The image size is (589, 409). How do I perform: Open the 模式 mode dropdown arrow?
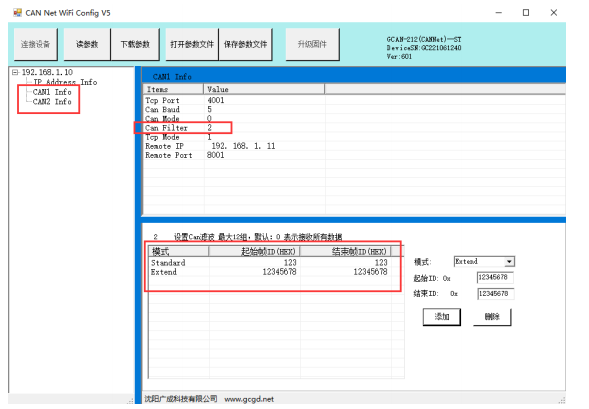point(509,261)
